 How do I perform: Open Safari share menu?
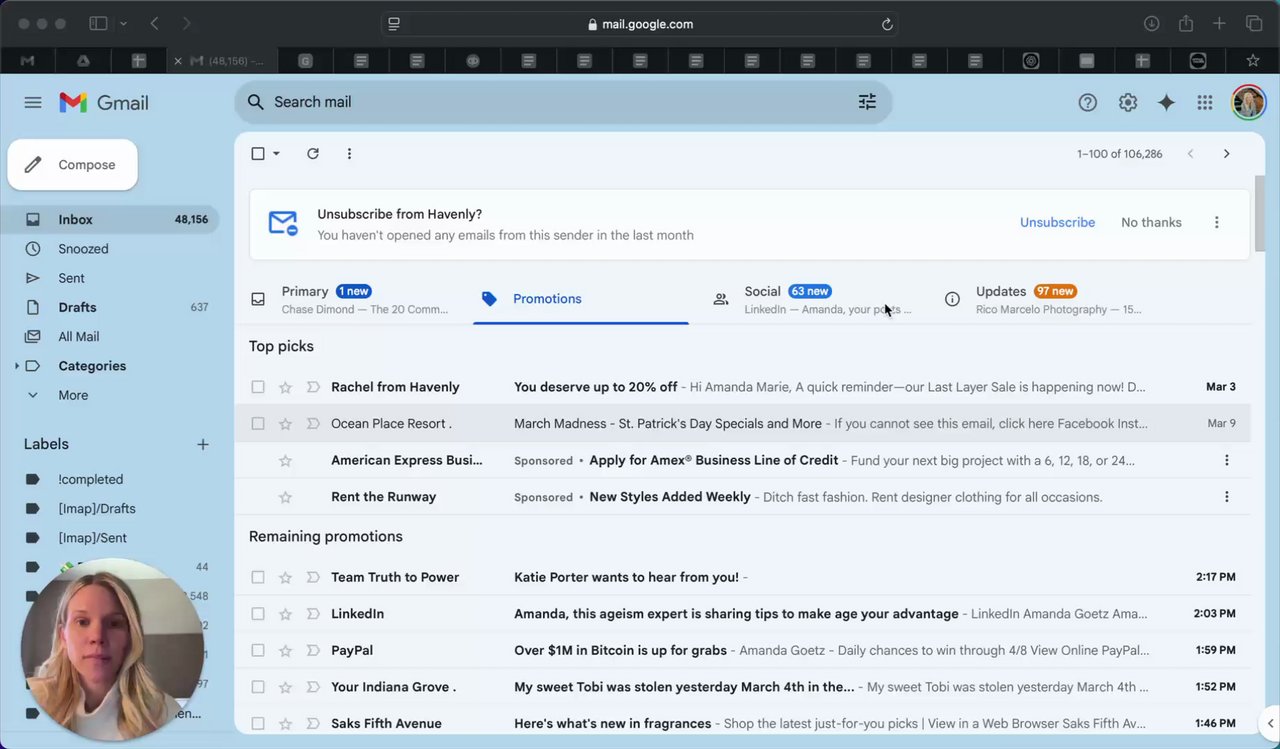pos(1186,24)
